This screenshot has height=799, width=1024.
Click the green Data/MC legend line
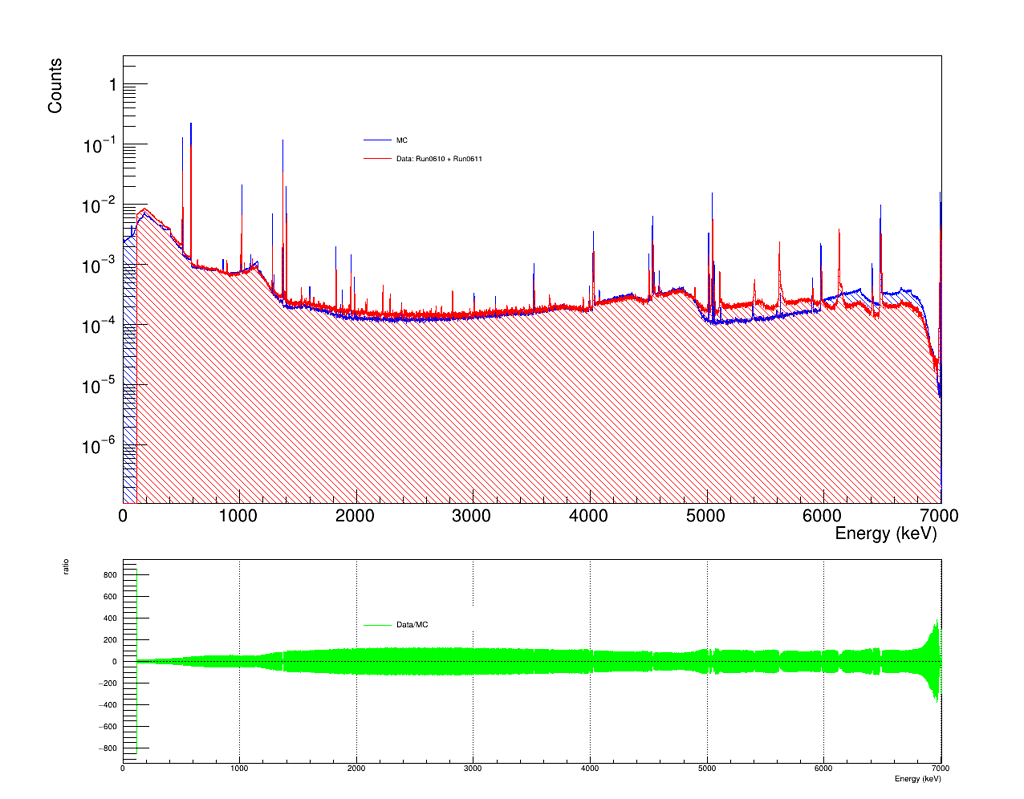tap(377, 625)
